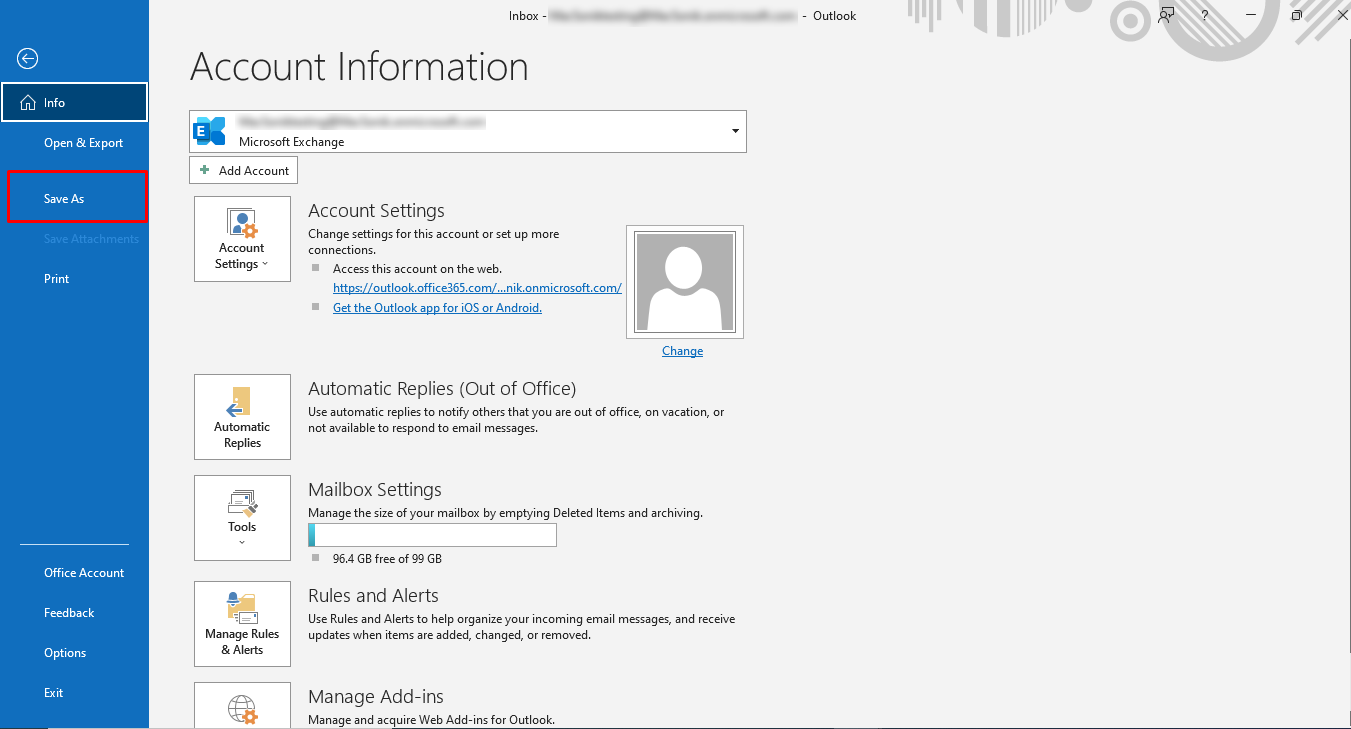
Task: Click the Manage Add-ins heading
Action: (376, 697)
